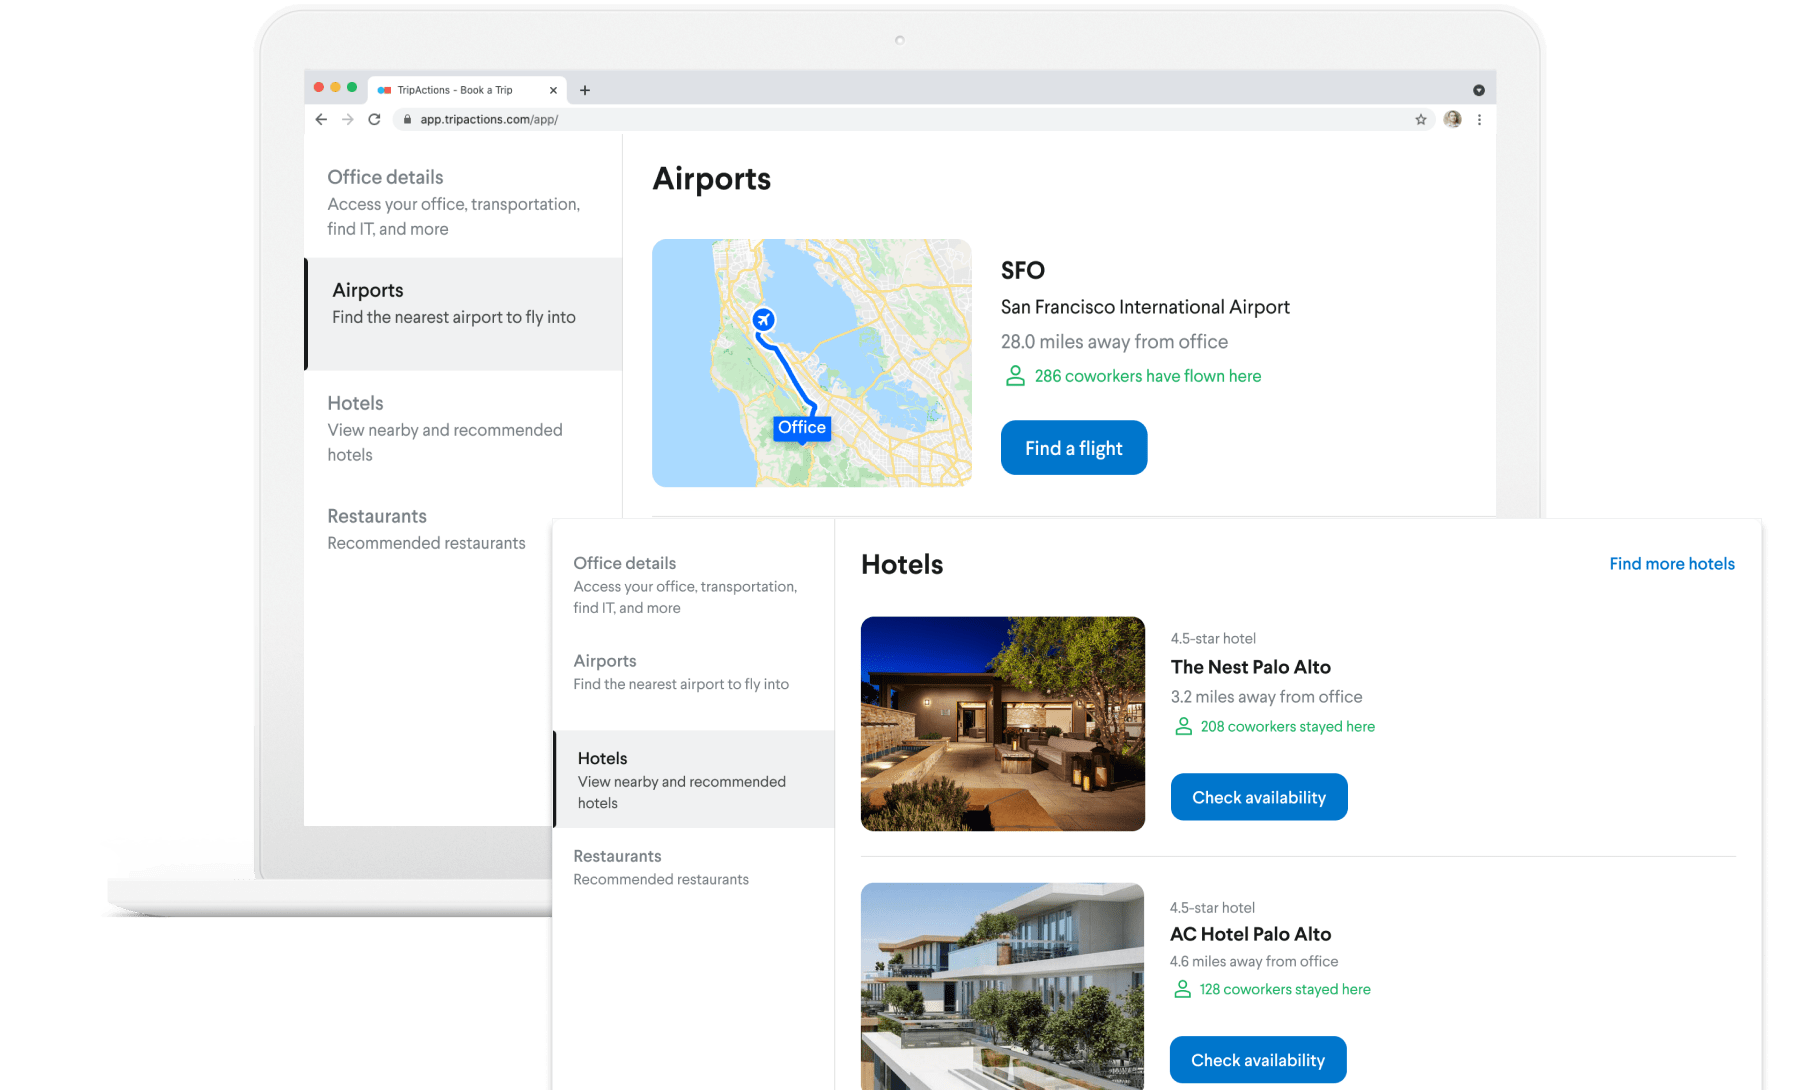Click San Francisco International Airport text
This screenshot has height=1090, width=1800.
1145,307
